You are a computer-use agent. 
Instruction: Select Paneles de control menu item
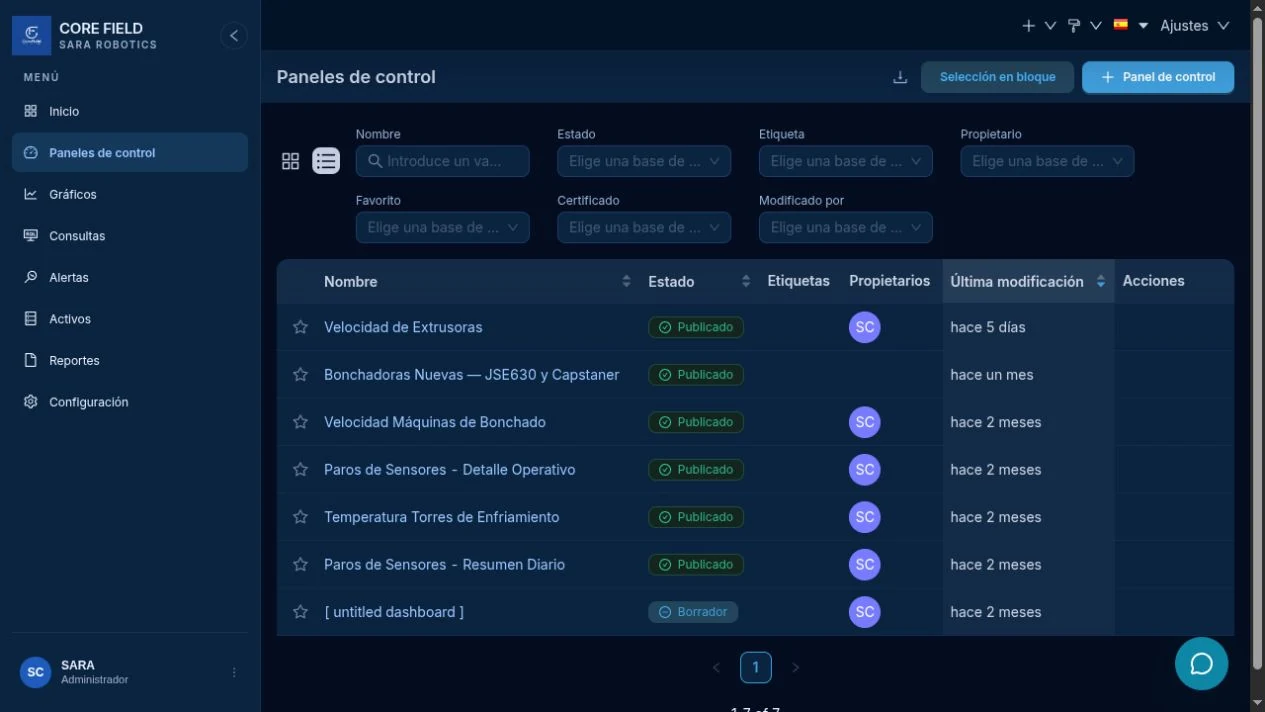coord(130,153)
